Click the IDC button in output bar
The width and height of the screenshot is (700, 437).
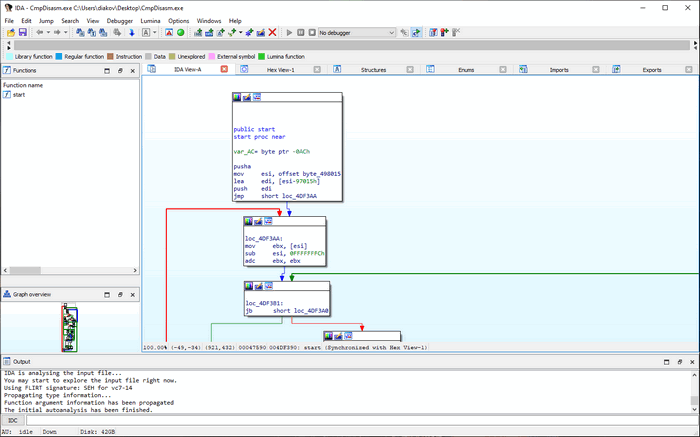(x=13, y=420)
